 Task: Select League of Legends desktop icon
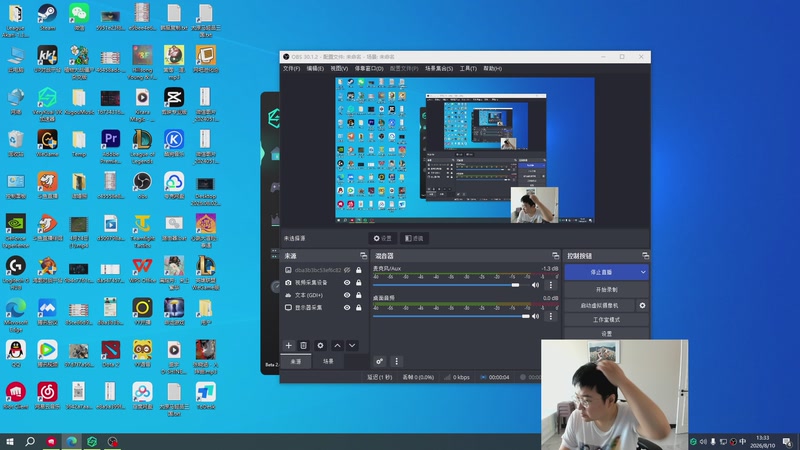142,147
